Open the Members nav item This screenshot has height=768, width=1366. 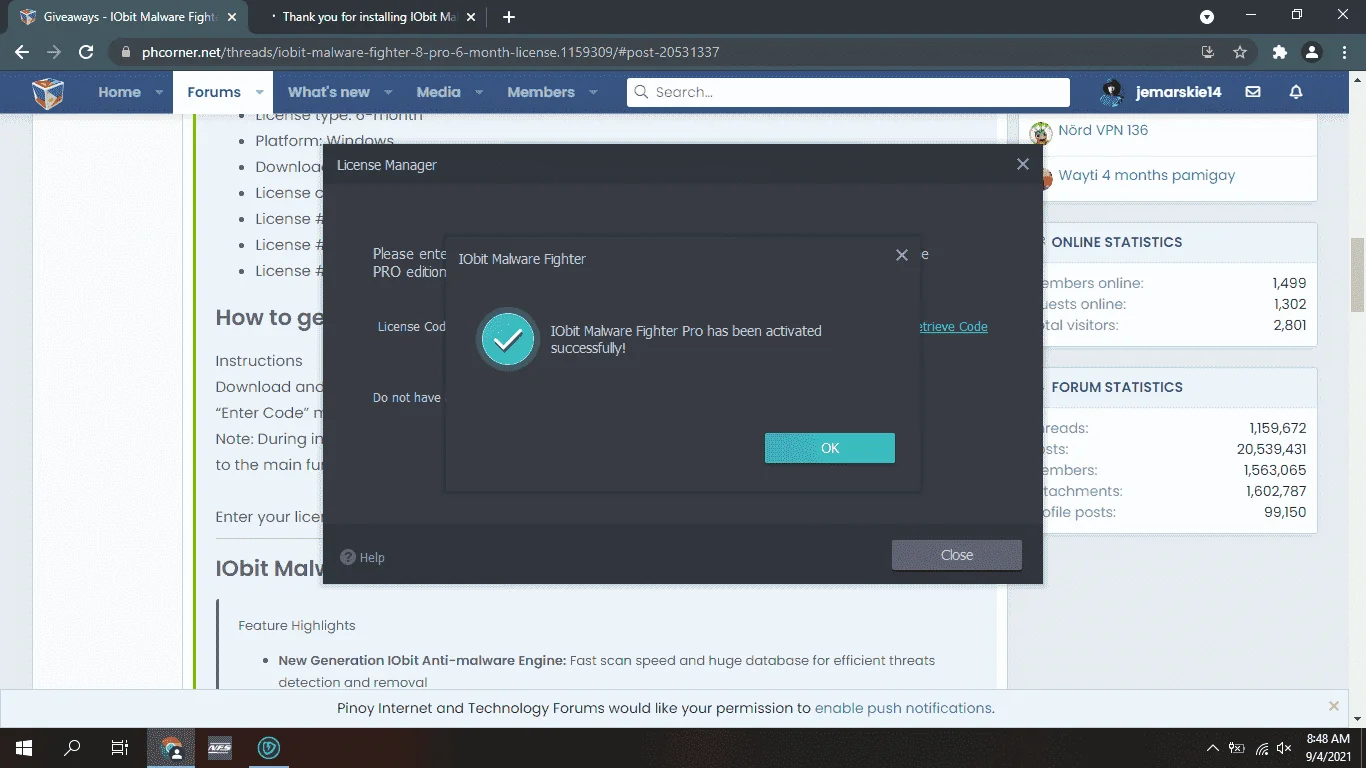point(541,92)
